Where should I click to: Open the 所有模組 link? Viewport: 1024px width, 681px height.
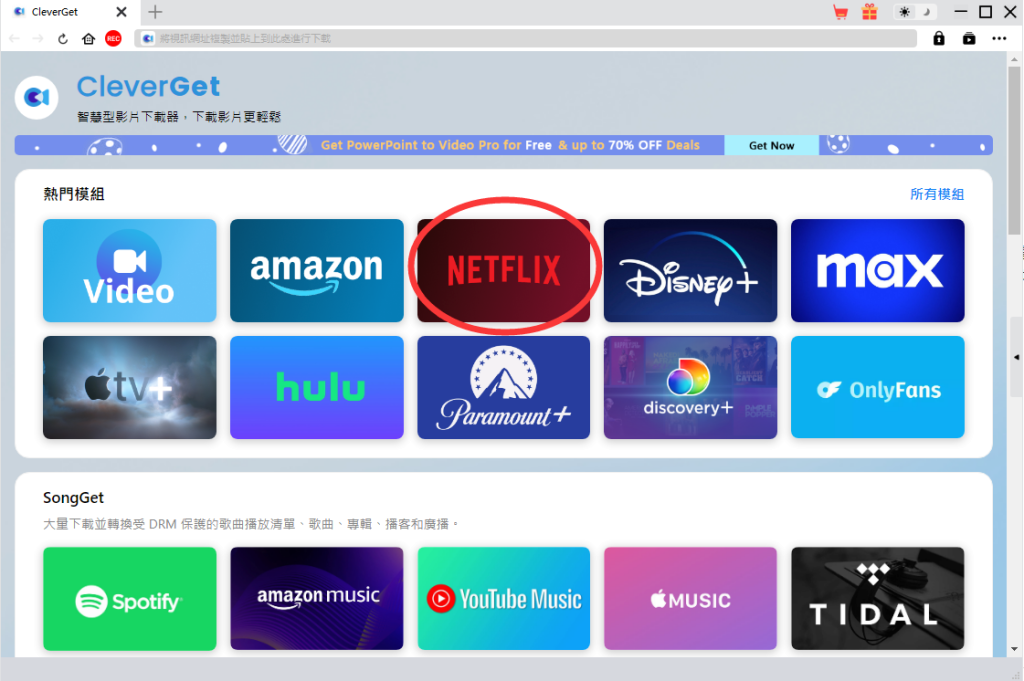point(937,194)
